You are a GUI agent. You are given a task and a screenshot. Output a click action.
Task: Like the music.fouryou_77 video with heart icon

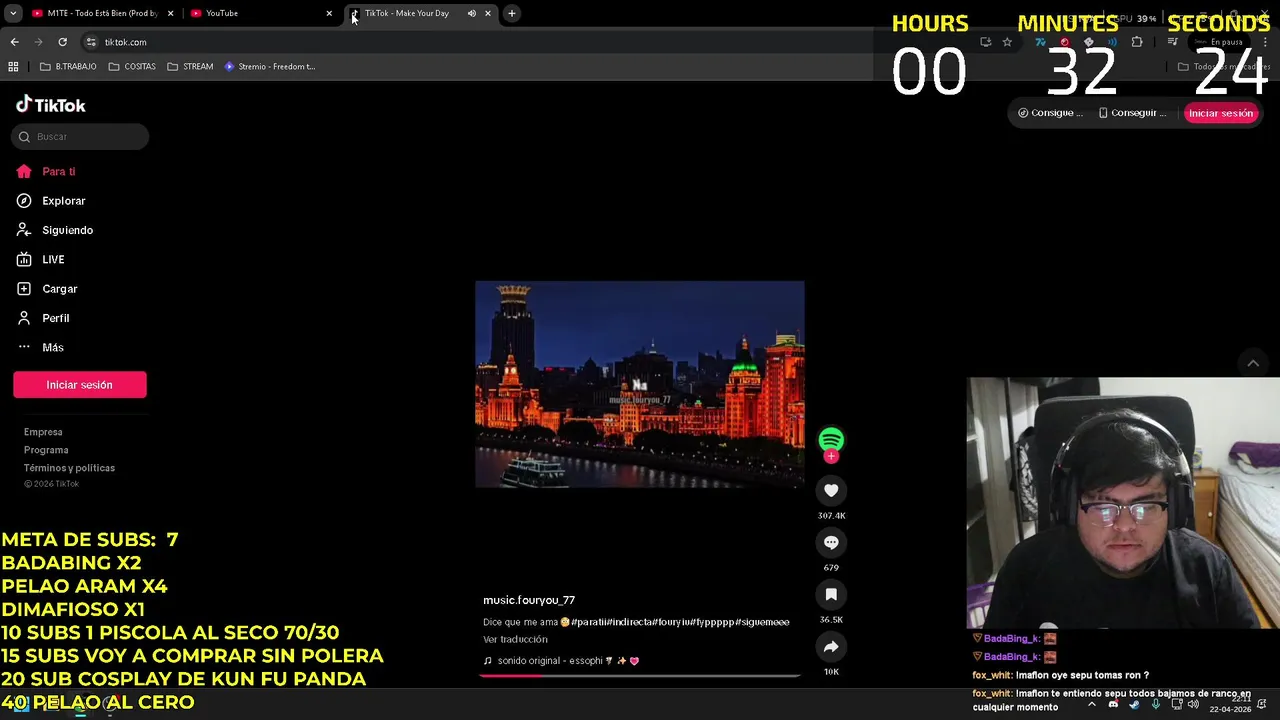(x=831, y=490)
